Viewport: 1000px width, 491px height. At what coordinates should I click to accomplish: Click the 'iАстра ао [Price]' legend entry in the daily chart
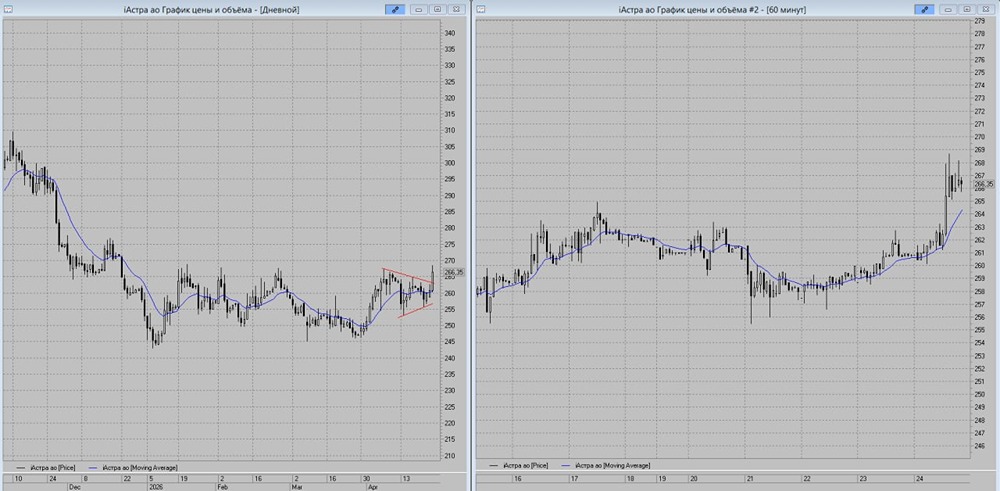[x=48, y=467]
